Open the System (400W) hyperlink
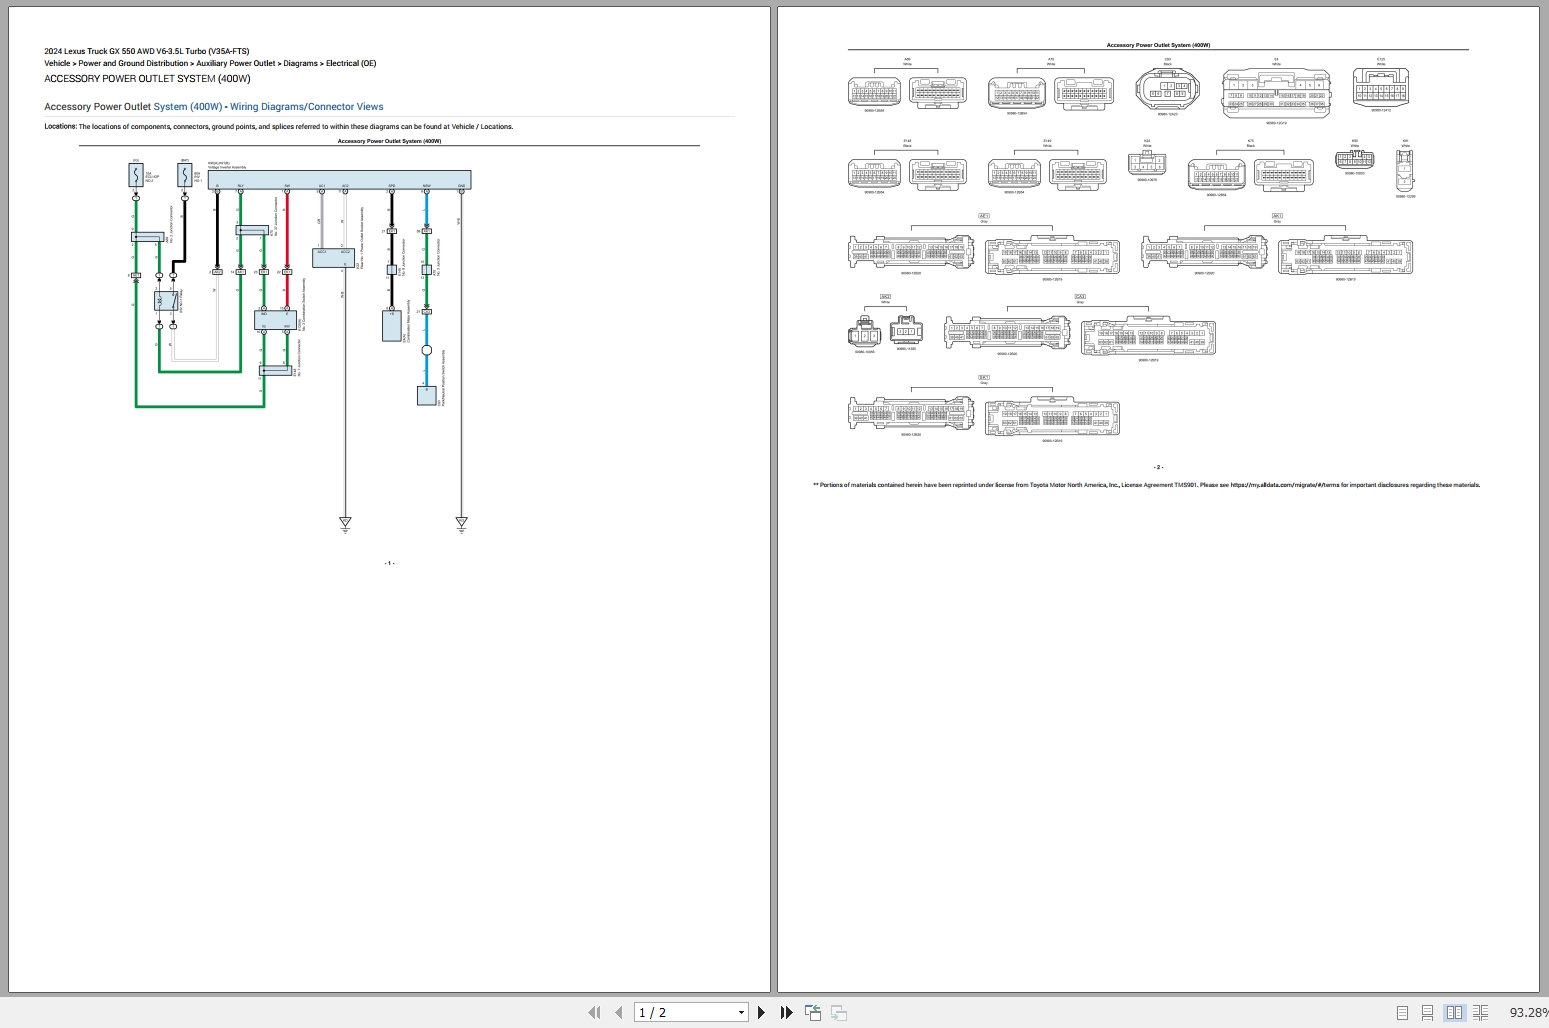The image size is (1549, 1028). [x=188, y=106]
